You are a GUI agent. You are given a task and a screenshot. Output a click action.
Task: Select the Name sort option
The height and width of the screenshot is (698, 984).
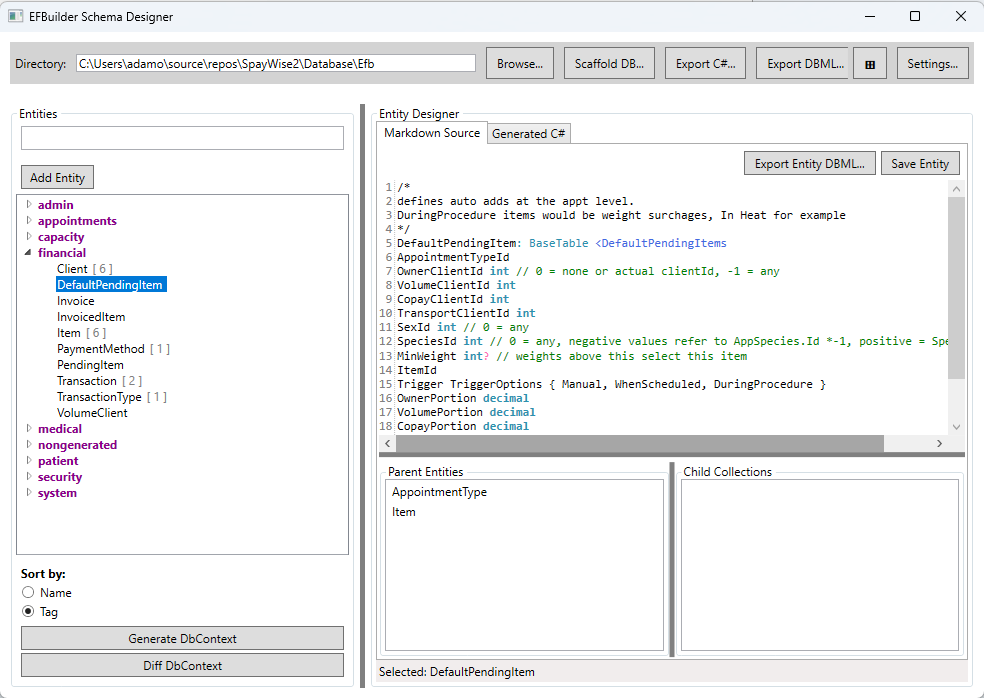pyautogui.click(x=29, y=592)
